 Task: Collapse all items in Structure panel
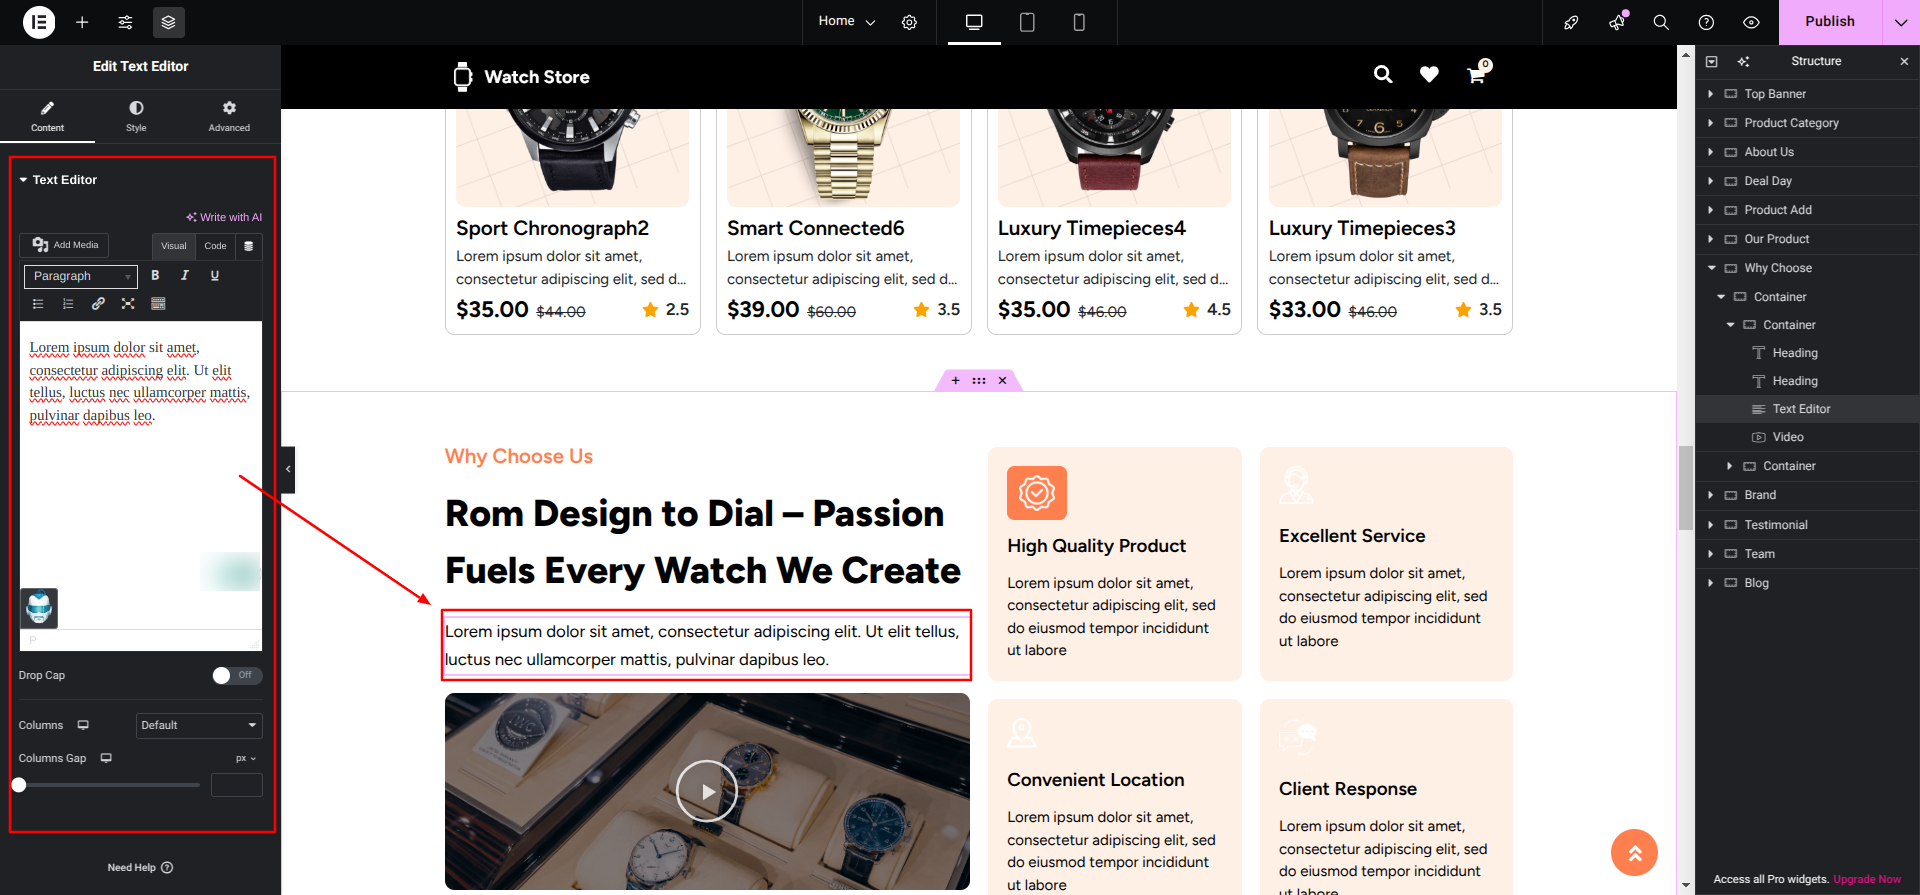pyautogui.click(x=1711, y=62)
